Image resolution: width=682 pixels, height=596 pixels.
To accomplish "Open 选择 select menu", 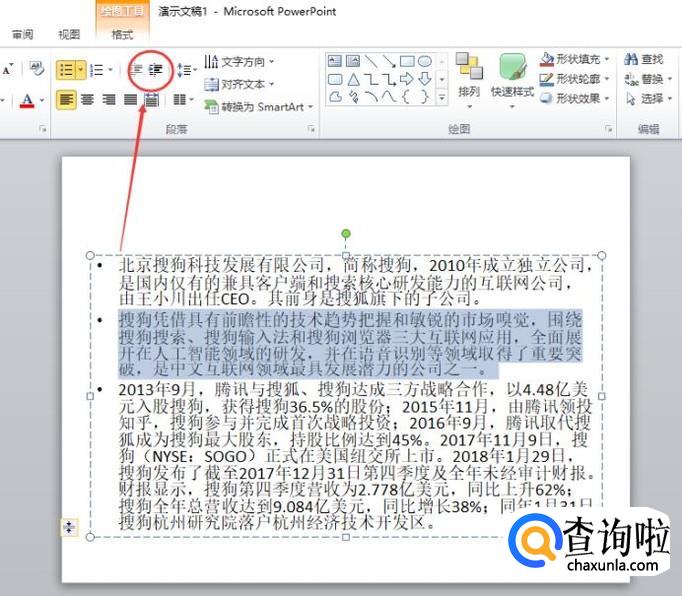I will click(x=649, y=99).
